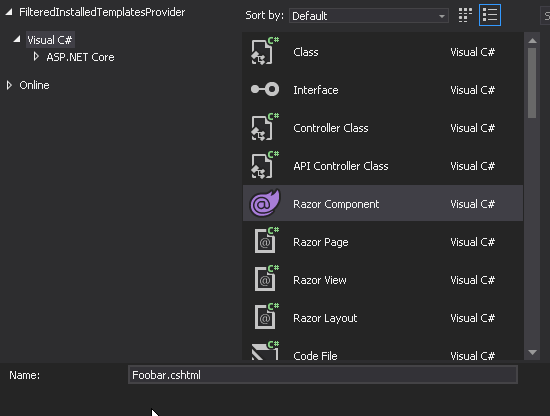Viewport: 550px width, 416px height.
Task: Select the API Controller Class name
Action: (341, 166)
